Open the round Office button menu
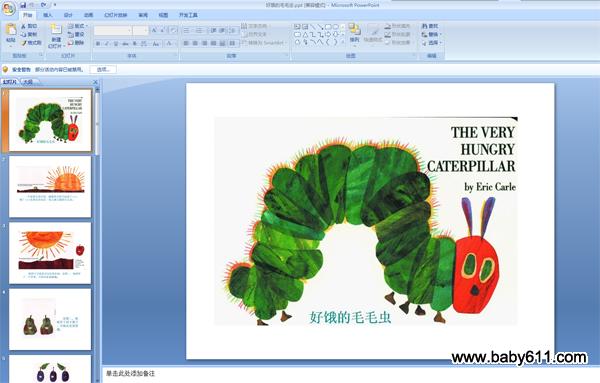The width and height of the screenshot is (600, 383). (x=8, y=8)
